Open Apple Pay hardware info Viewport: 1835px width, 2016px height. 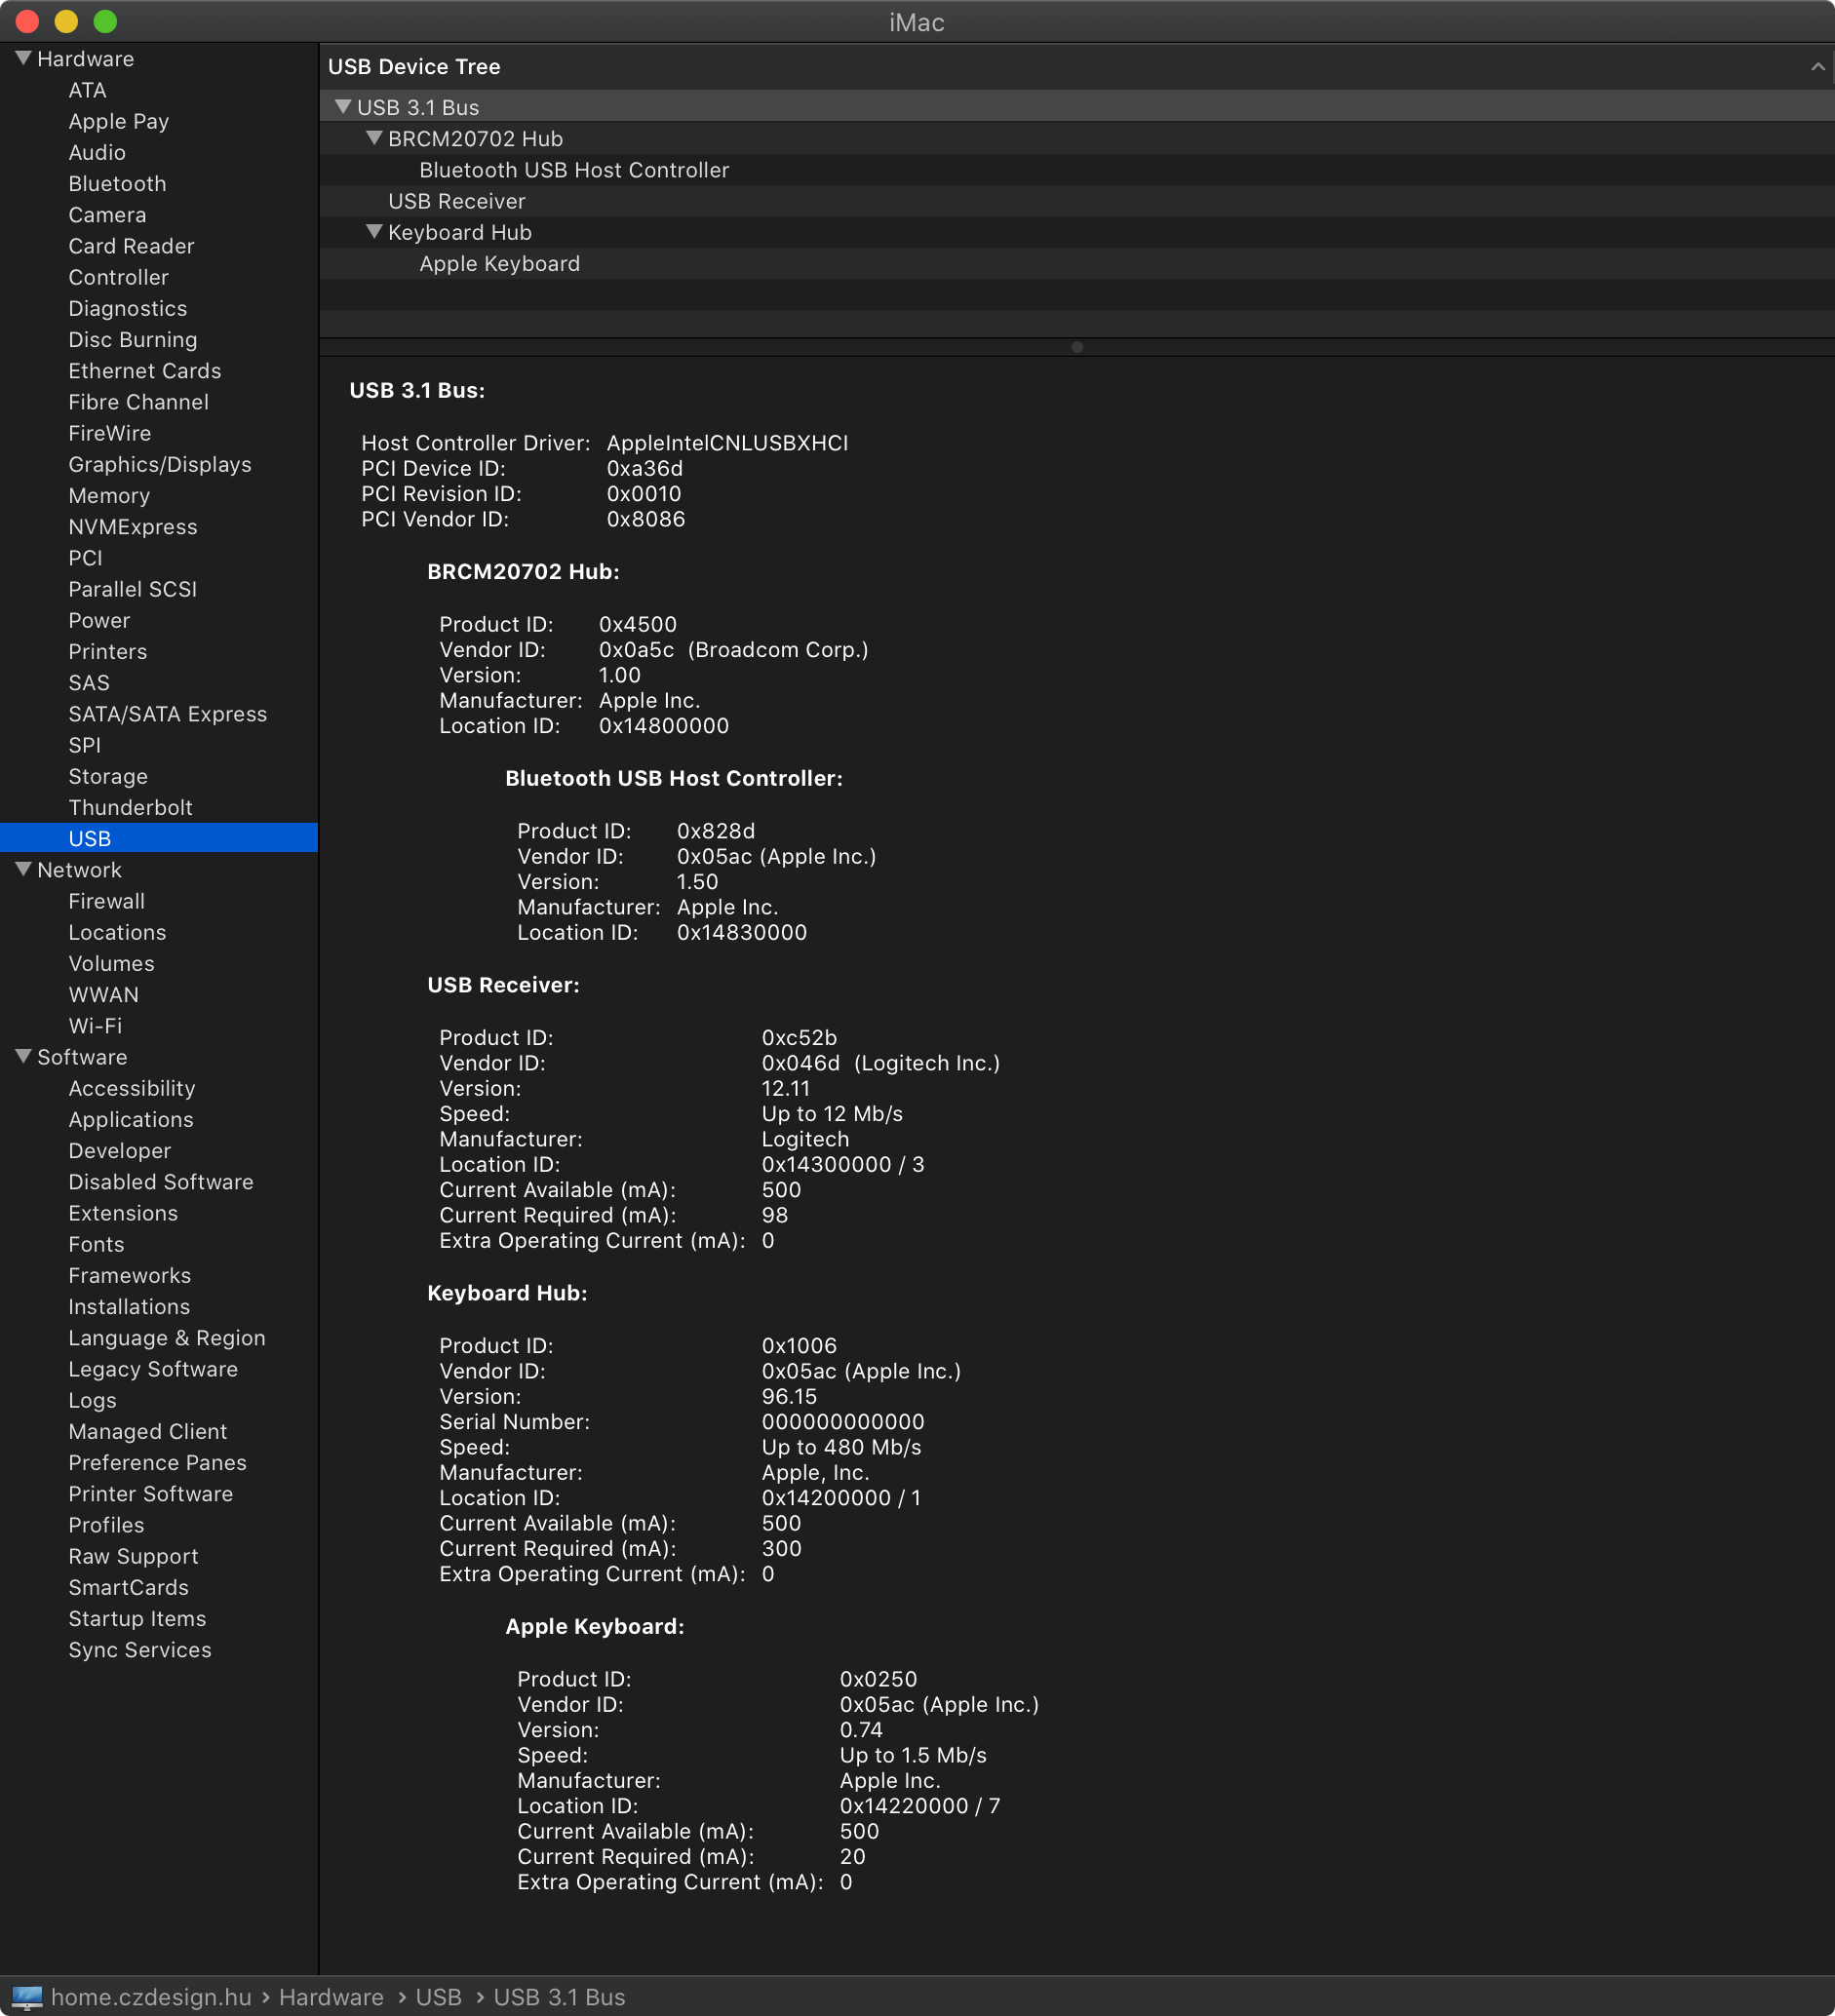click(x=118, y=121)
